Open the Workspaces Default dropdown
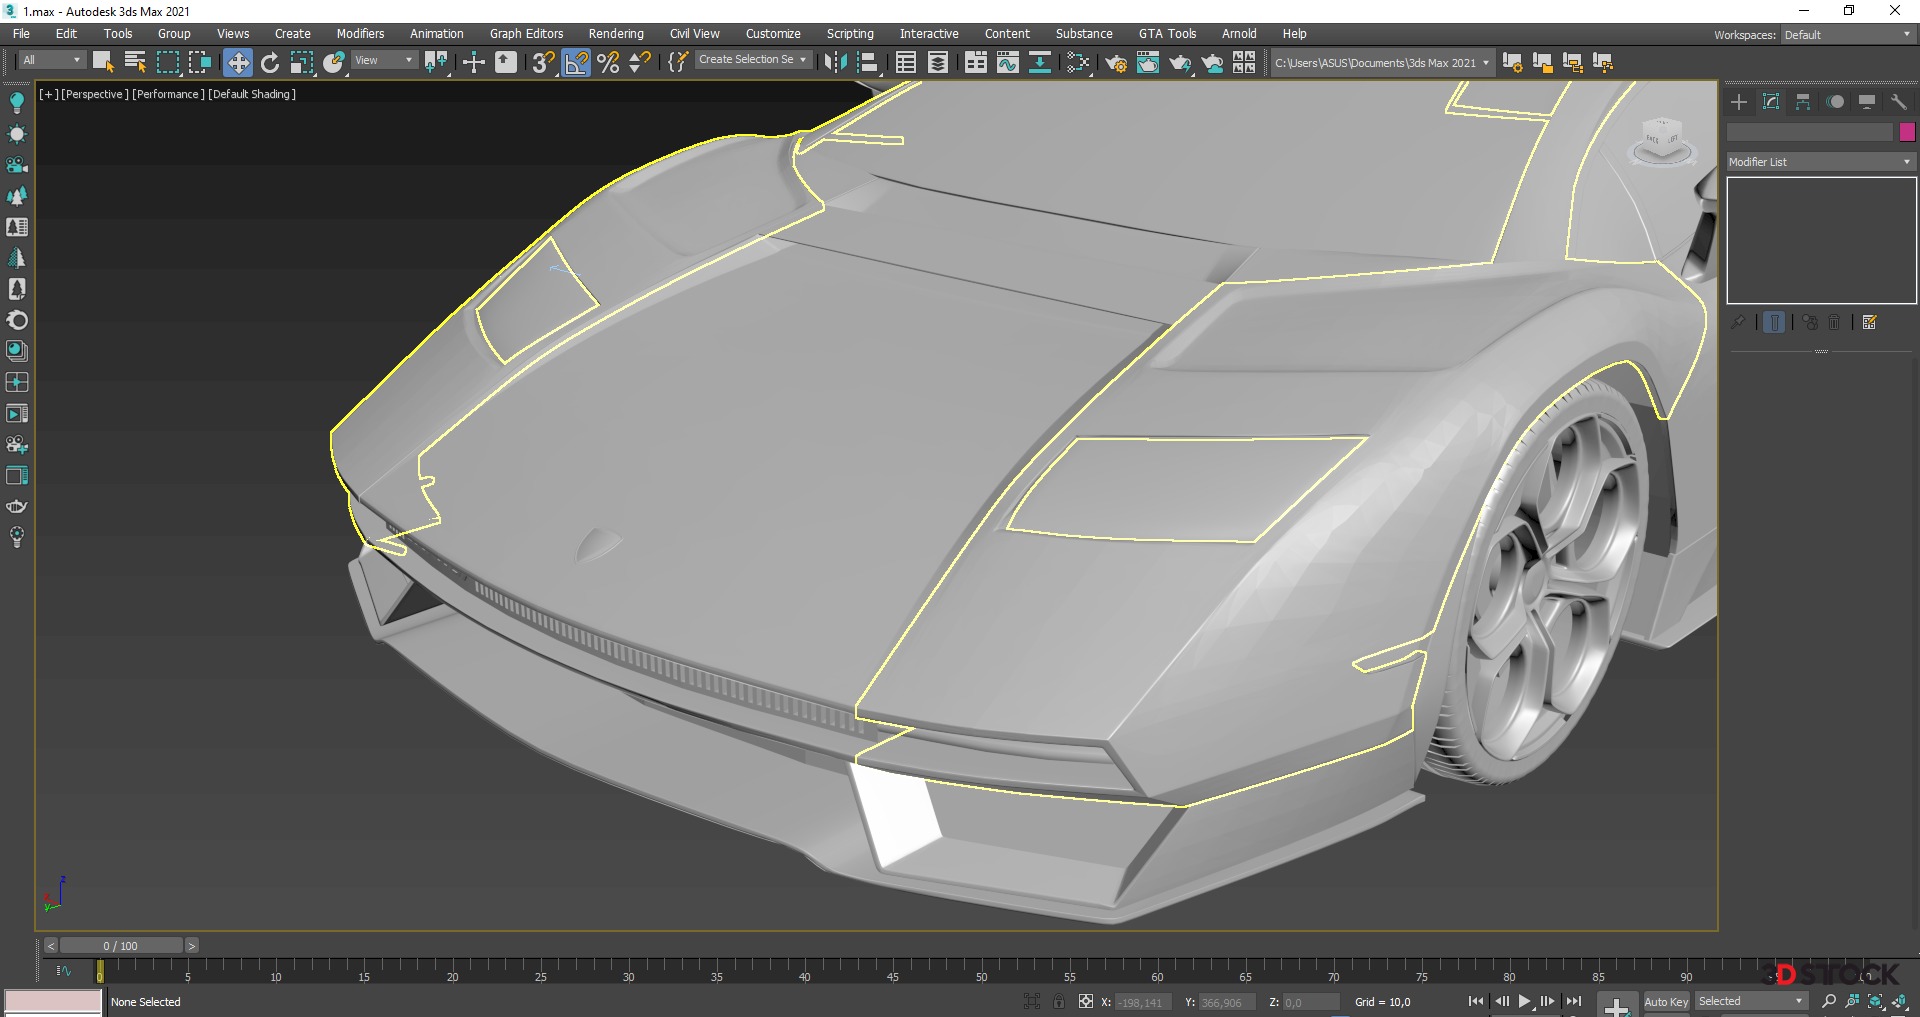Image resolution: width=1920 pixels, height=1017 pixels. pyautogui.click(x=1847, y=35)
